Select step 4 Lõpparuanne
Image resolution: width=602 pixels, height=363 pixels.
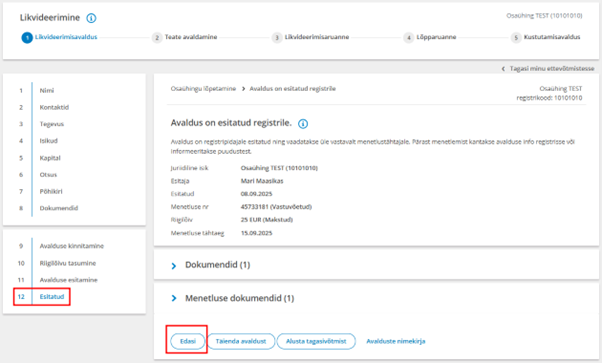point(430,37)
